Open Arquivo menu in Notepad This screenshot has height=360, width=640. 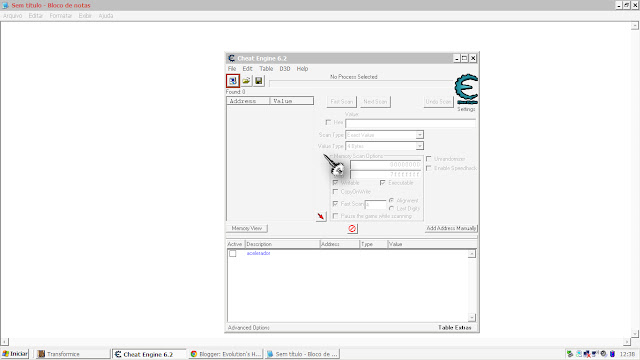click(13, 16)
